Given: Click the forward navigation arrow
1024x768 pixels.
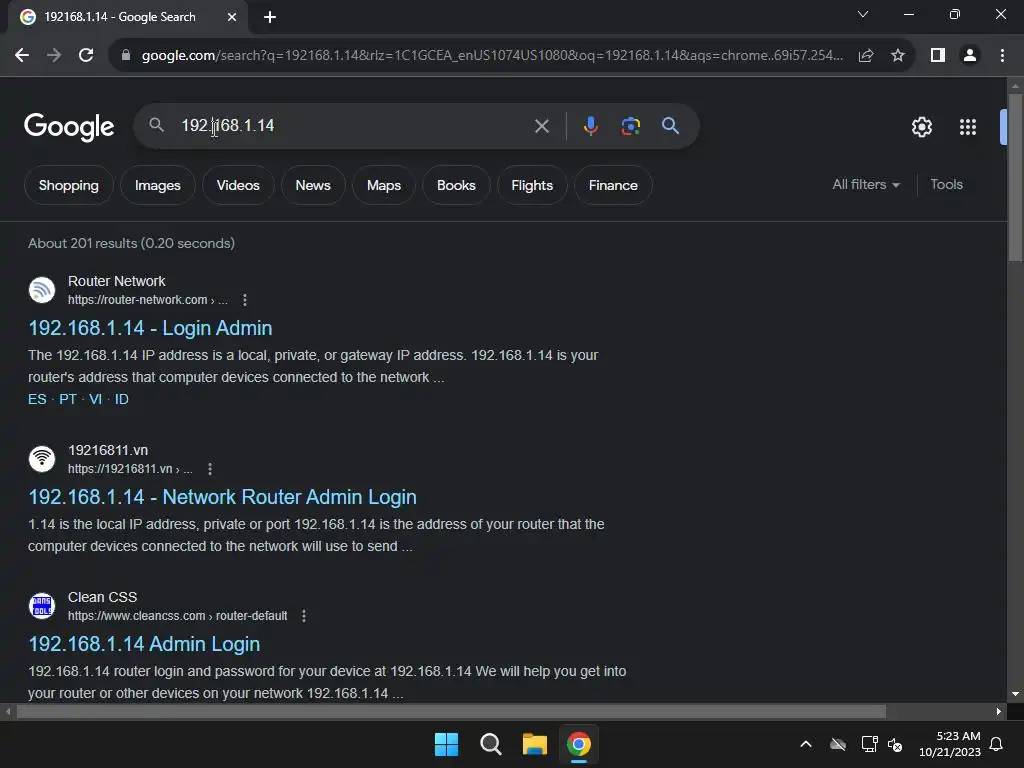Looking at the screenshot, I should pos(54,56).
